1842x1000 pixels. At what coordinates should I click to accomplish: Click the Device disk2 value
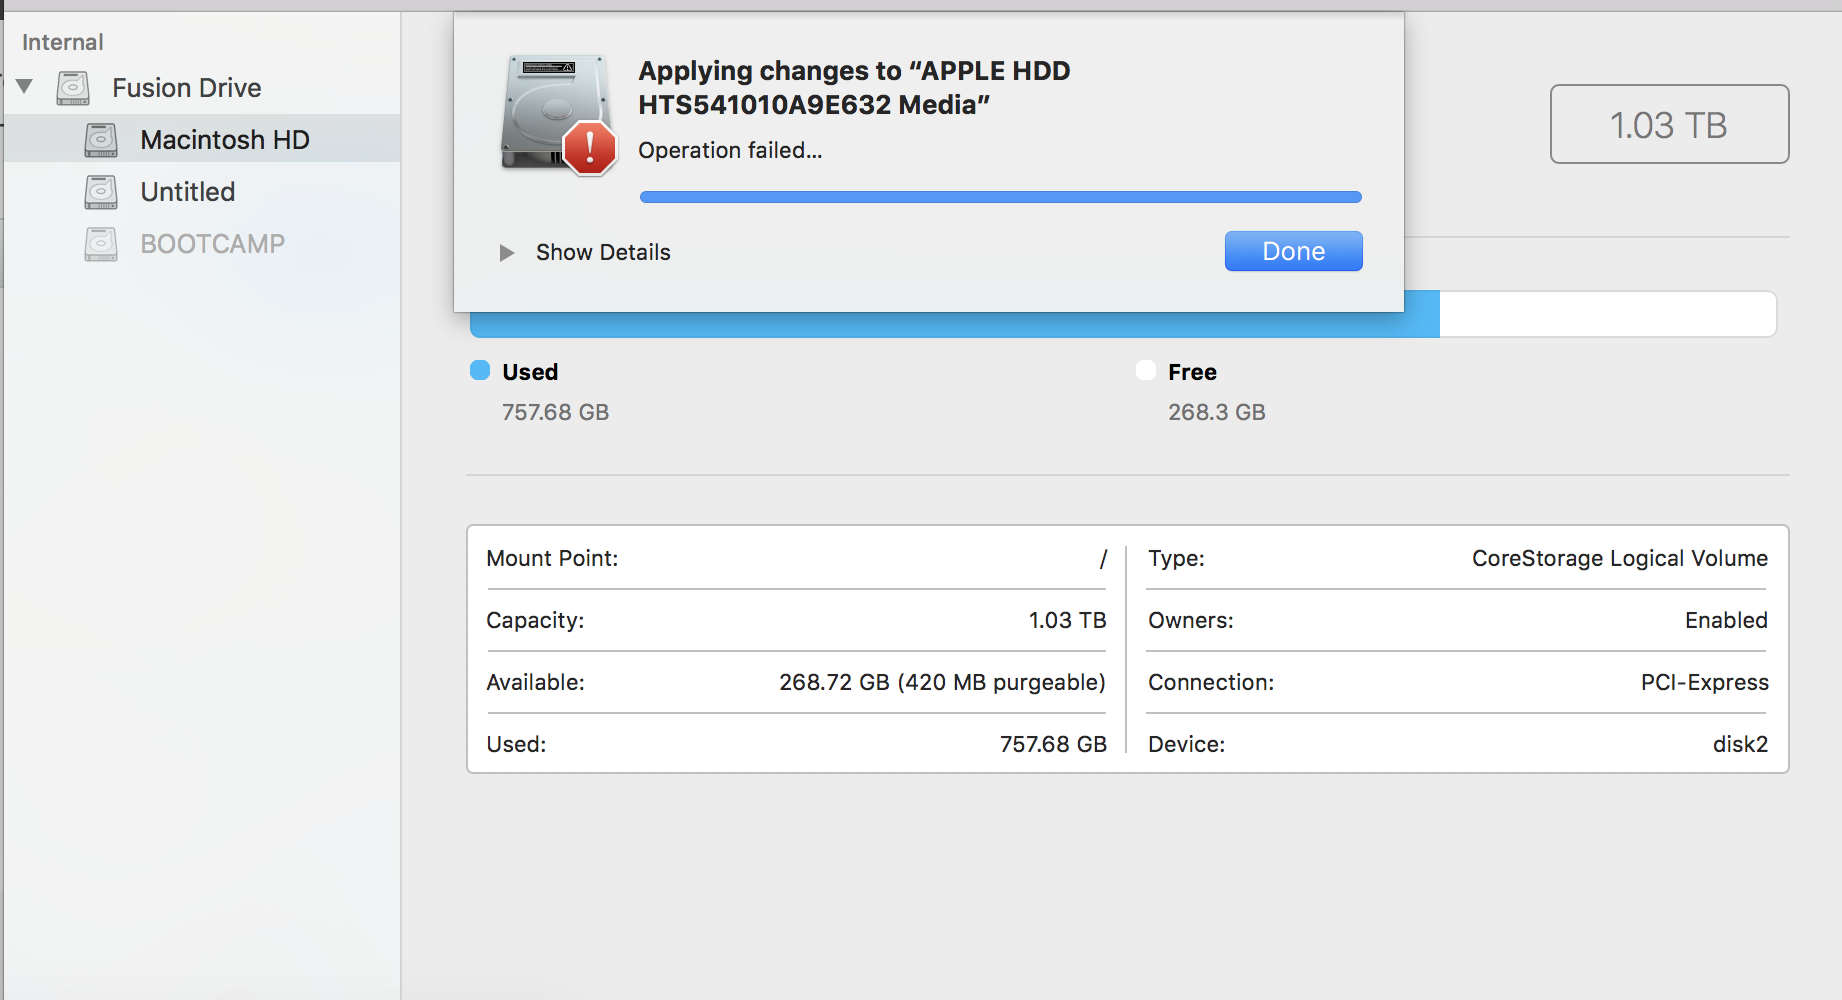coord(1740,744)
